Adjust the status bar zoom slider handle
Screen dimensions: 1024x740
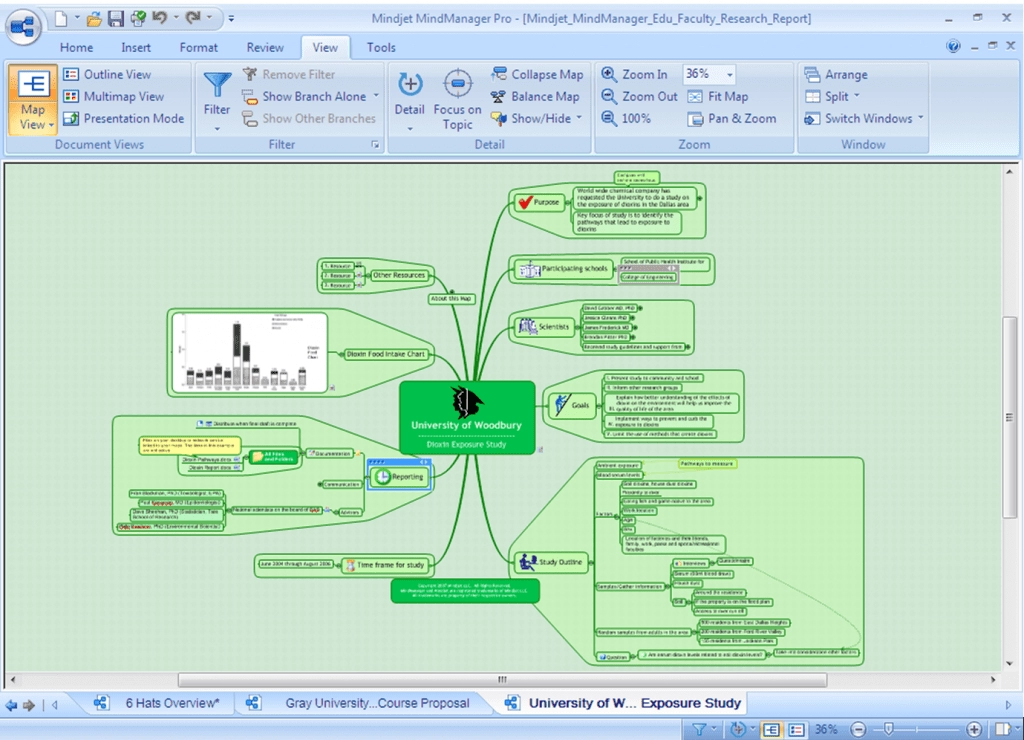[x=888, y=730]
